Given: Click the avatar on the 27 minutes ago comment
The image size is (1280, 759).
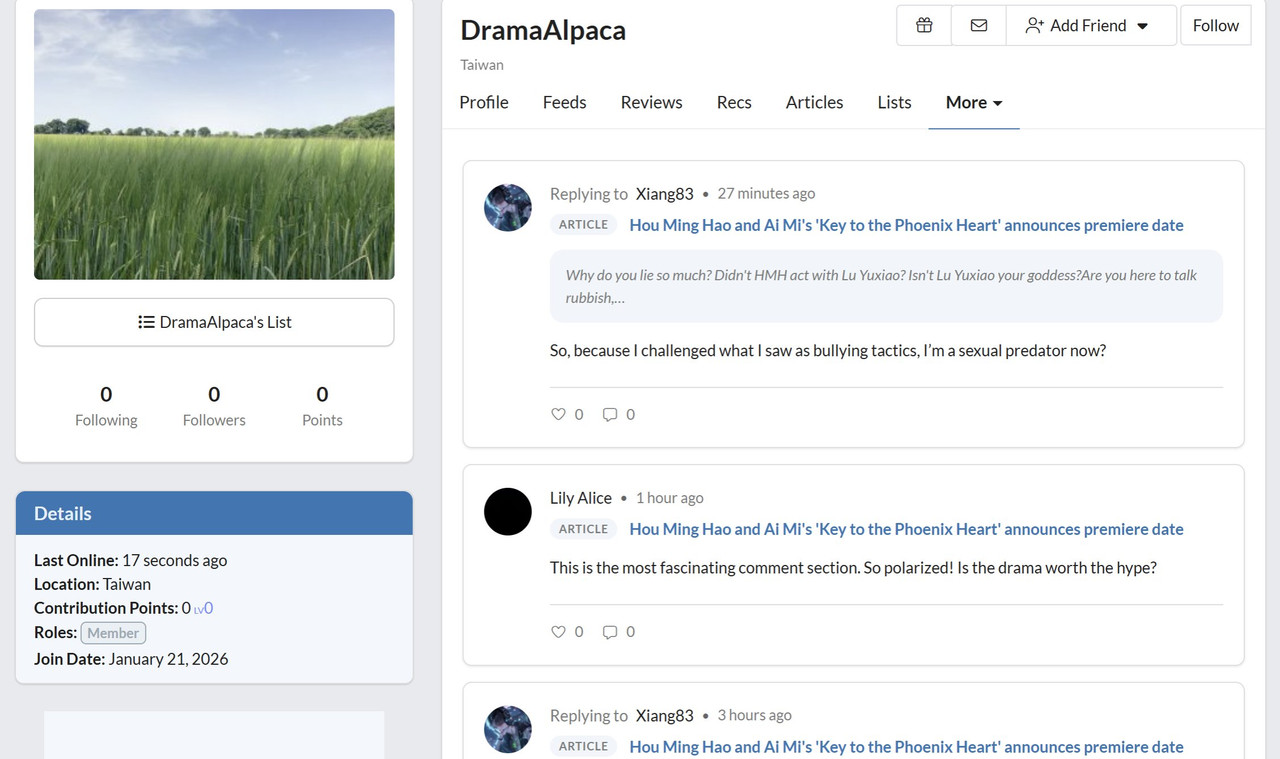Looking at the screenshot, I should click(x=508, y=208).
